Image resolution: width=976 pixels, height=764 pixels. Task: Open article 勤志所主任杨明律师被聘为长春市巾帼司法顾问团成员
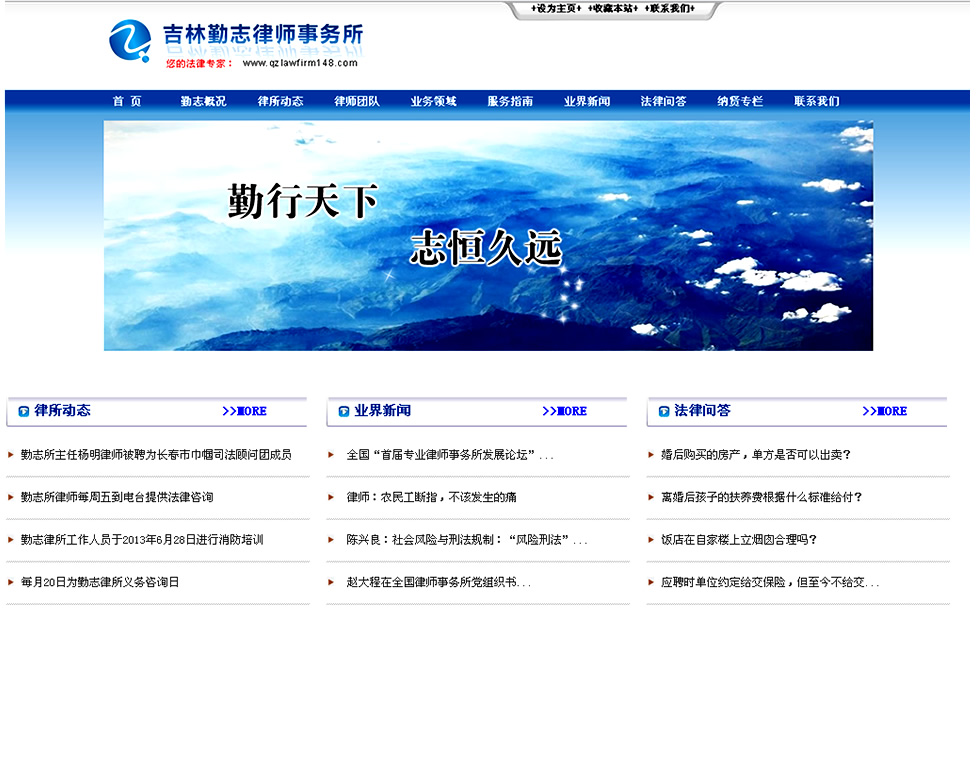click(156, 455)
